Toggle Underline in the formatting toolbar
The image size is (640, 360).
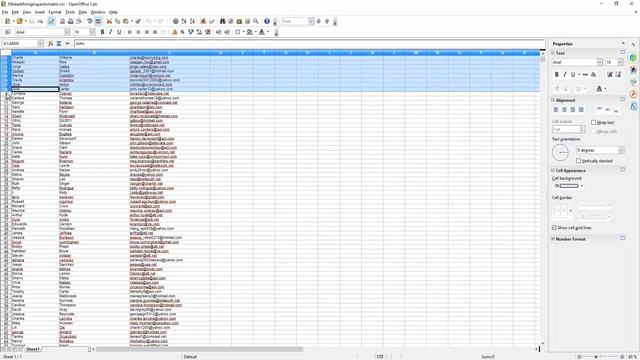tap(119, 32)
